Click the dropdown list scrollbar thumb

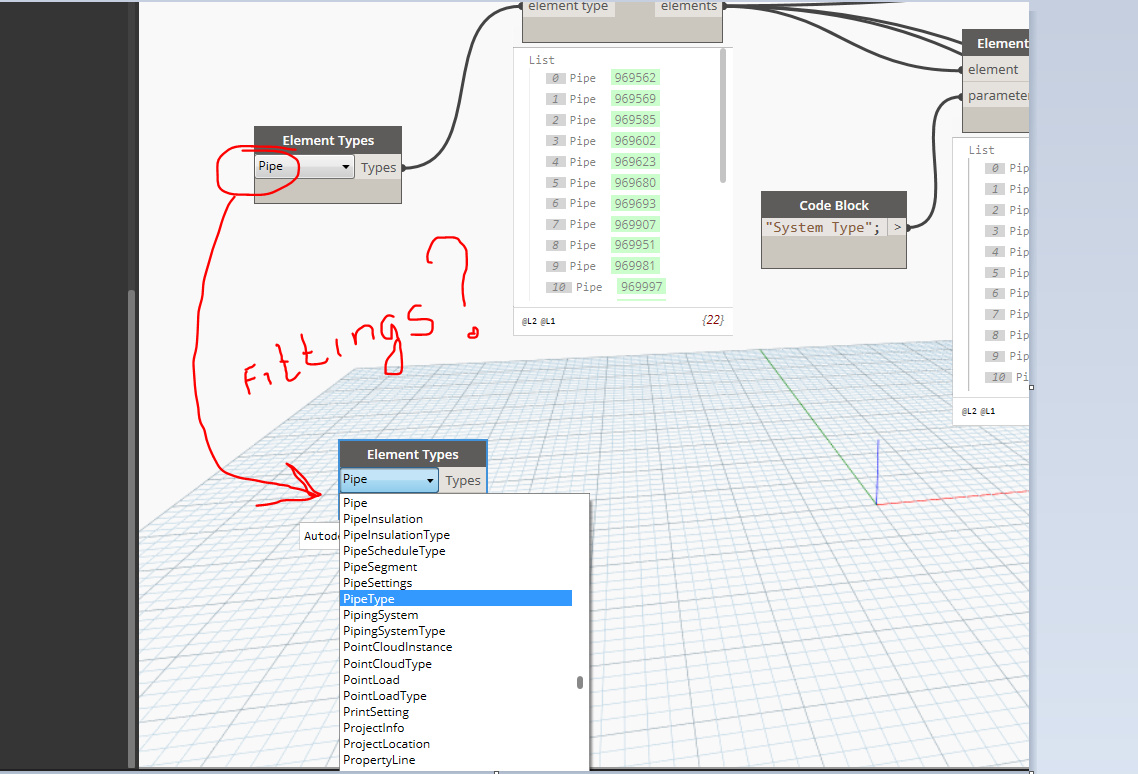[x=580, y=683]
